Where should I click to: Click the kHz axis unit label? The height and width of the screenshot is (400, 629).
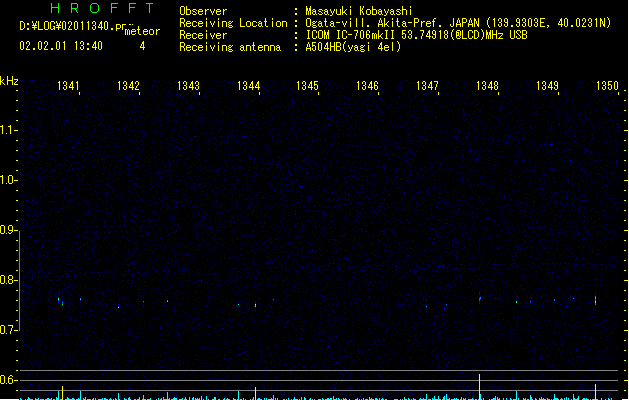click(x=9, y=81)
